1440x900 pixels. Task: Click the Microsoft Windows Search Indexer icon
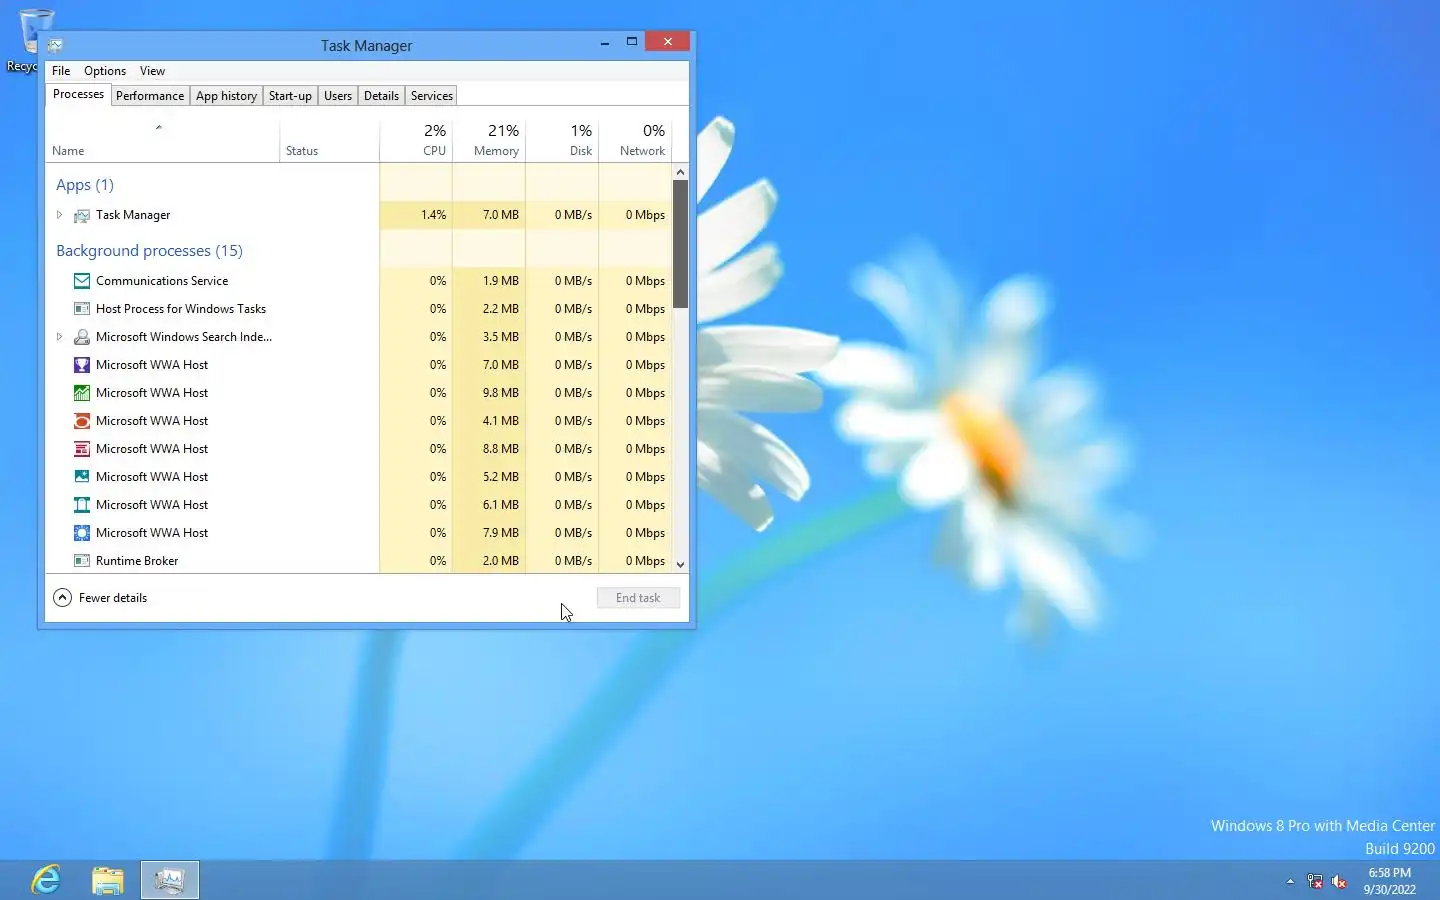point(82,337)
